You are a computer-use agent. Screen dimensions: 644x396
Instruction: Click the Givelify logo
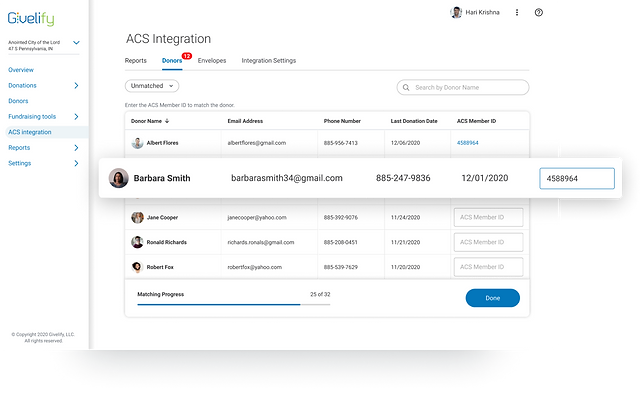[31, 18]
